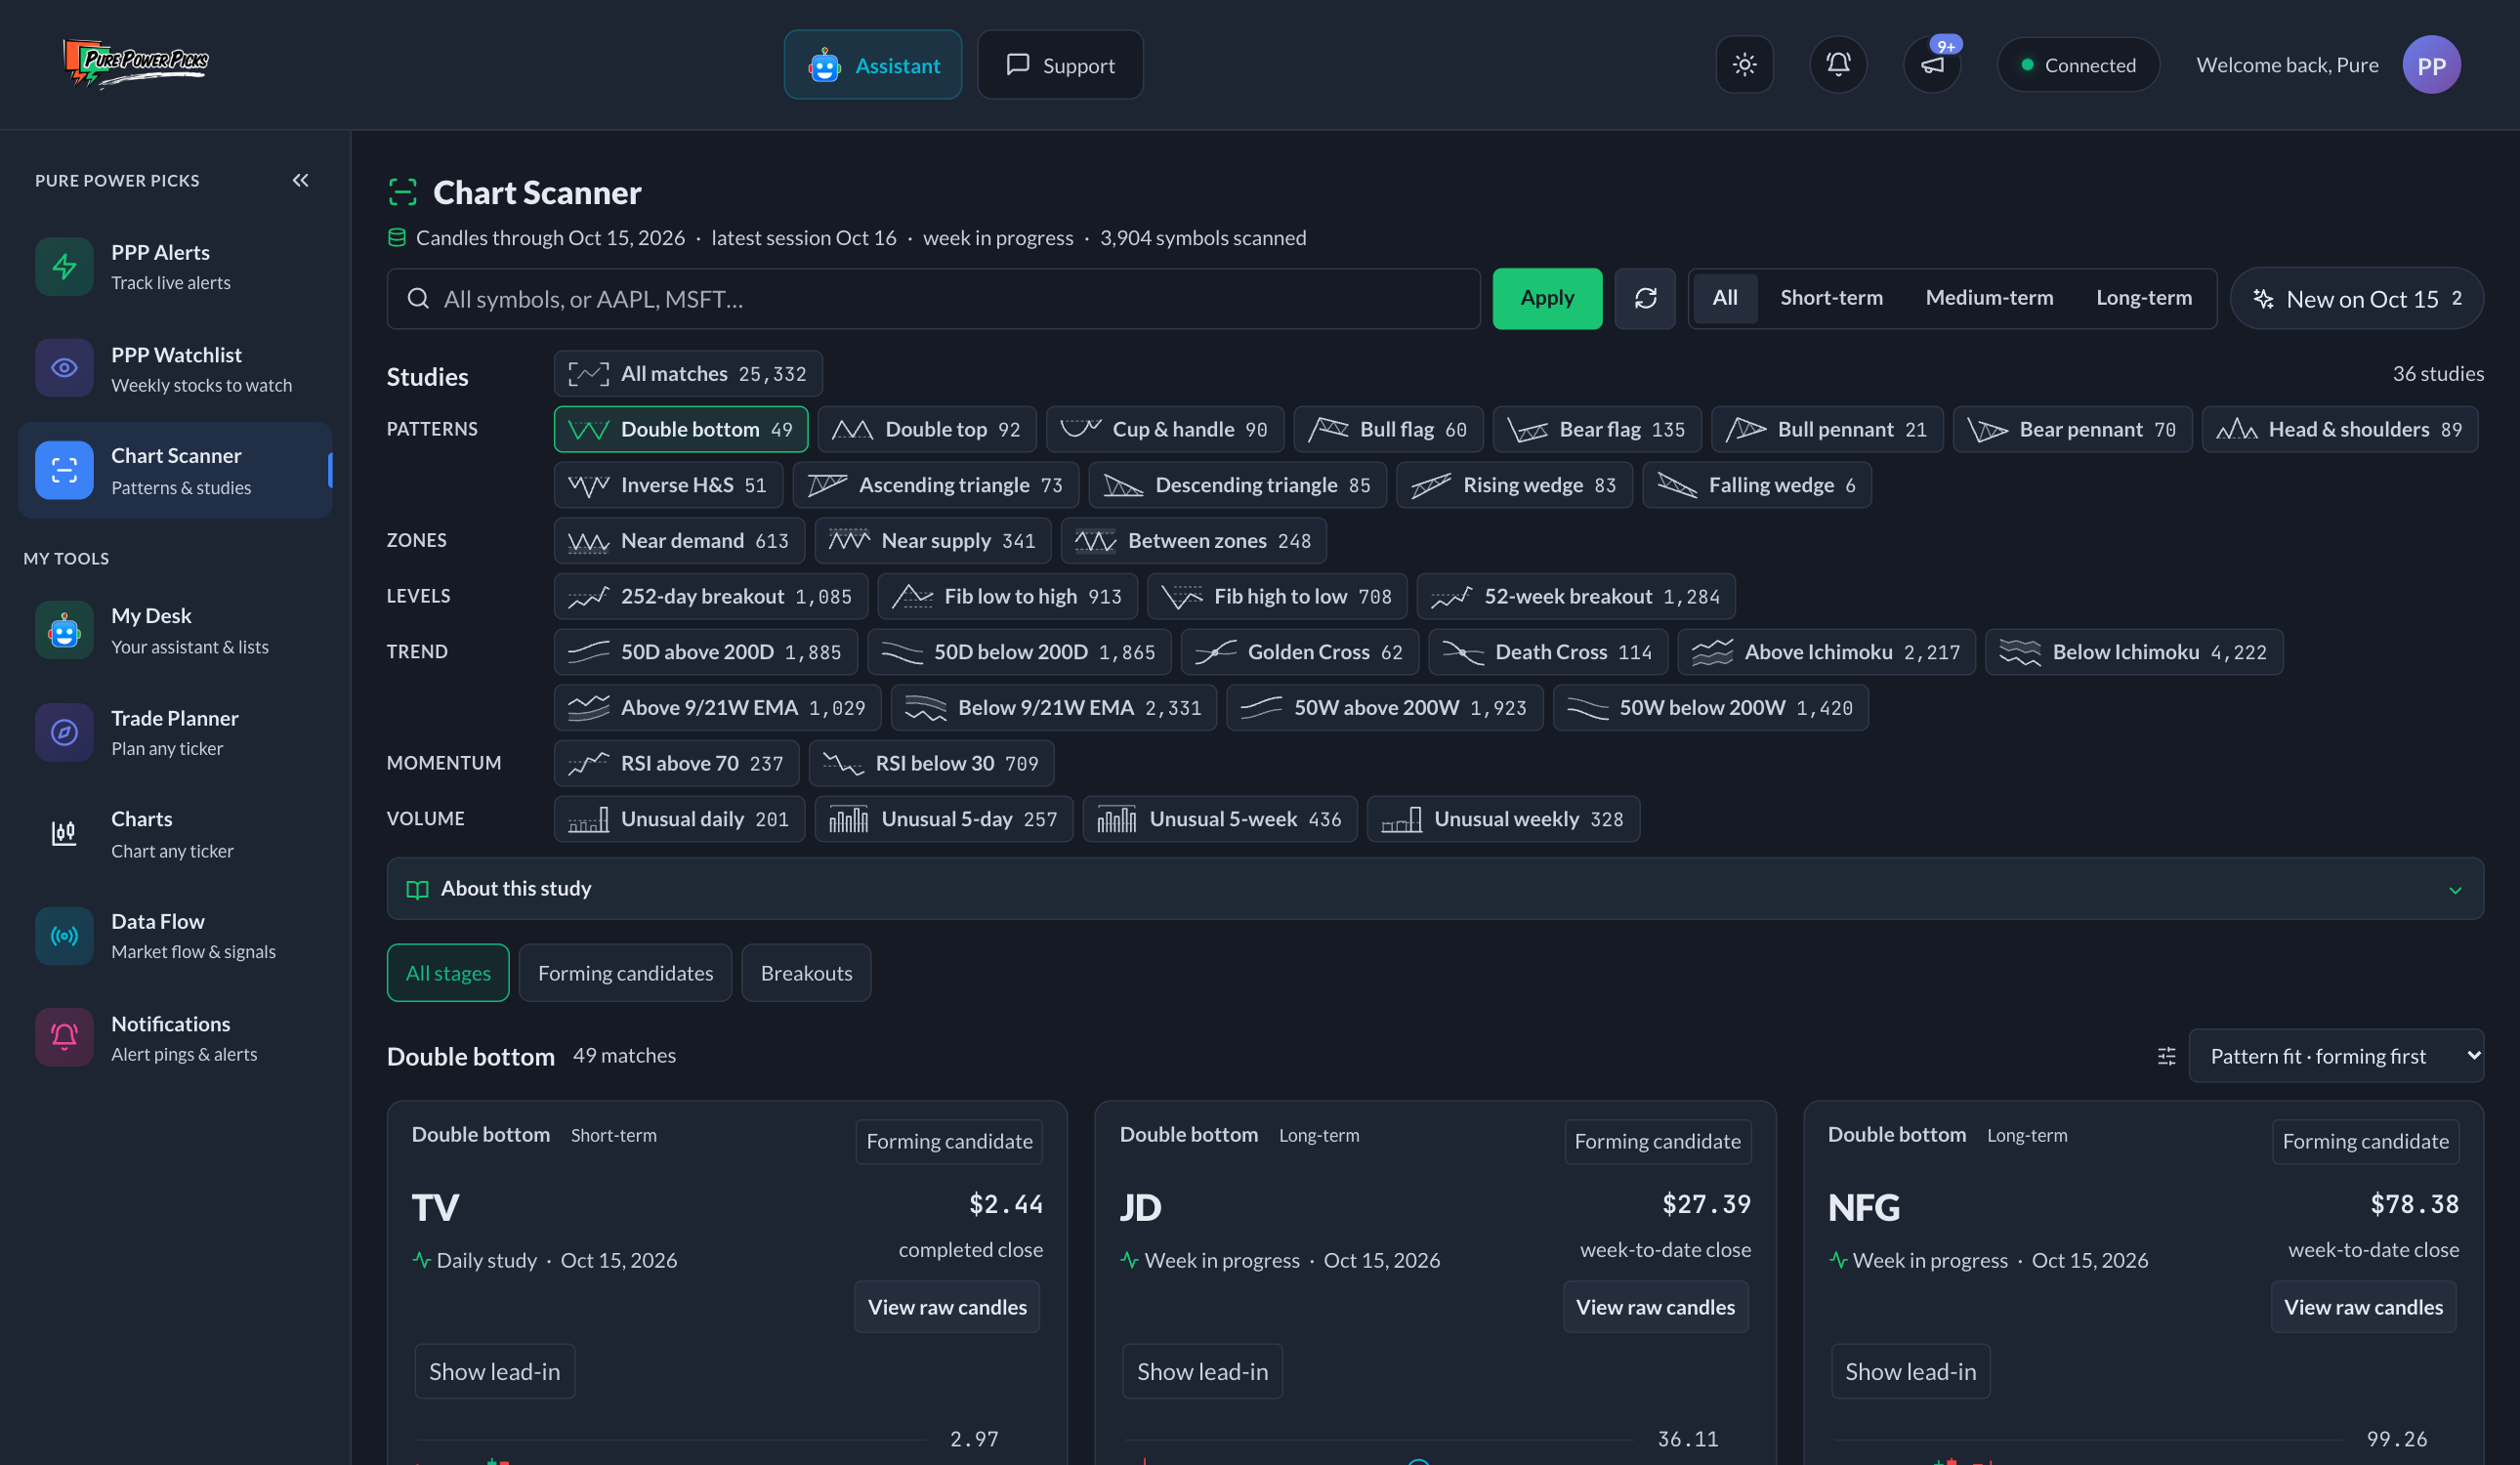Switch to the Breakouts stage tab

pos(806,973)
